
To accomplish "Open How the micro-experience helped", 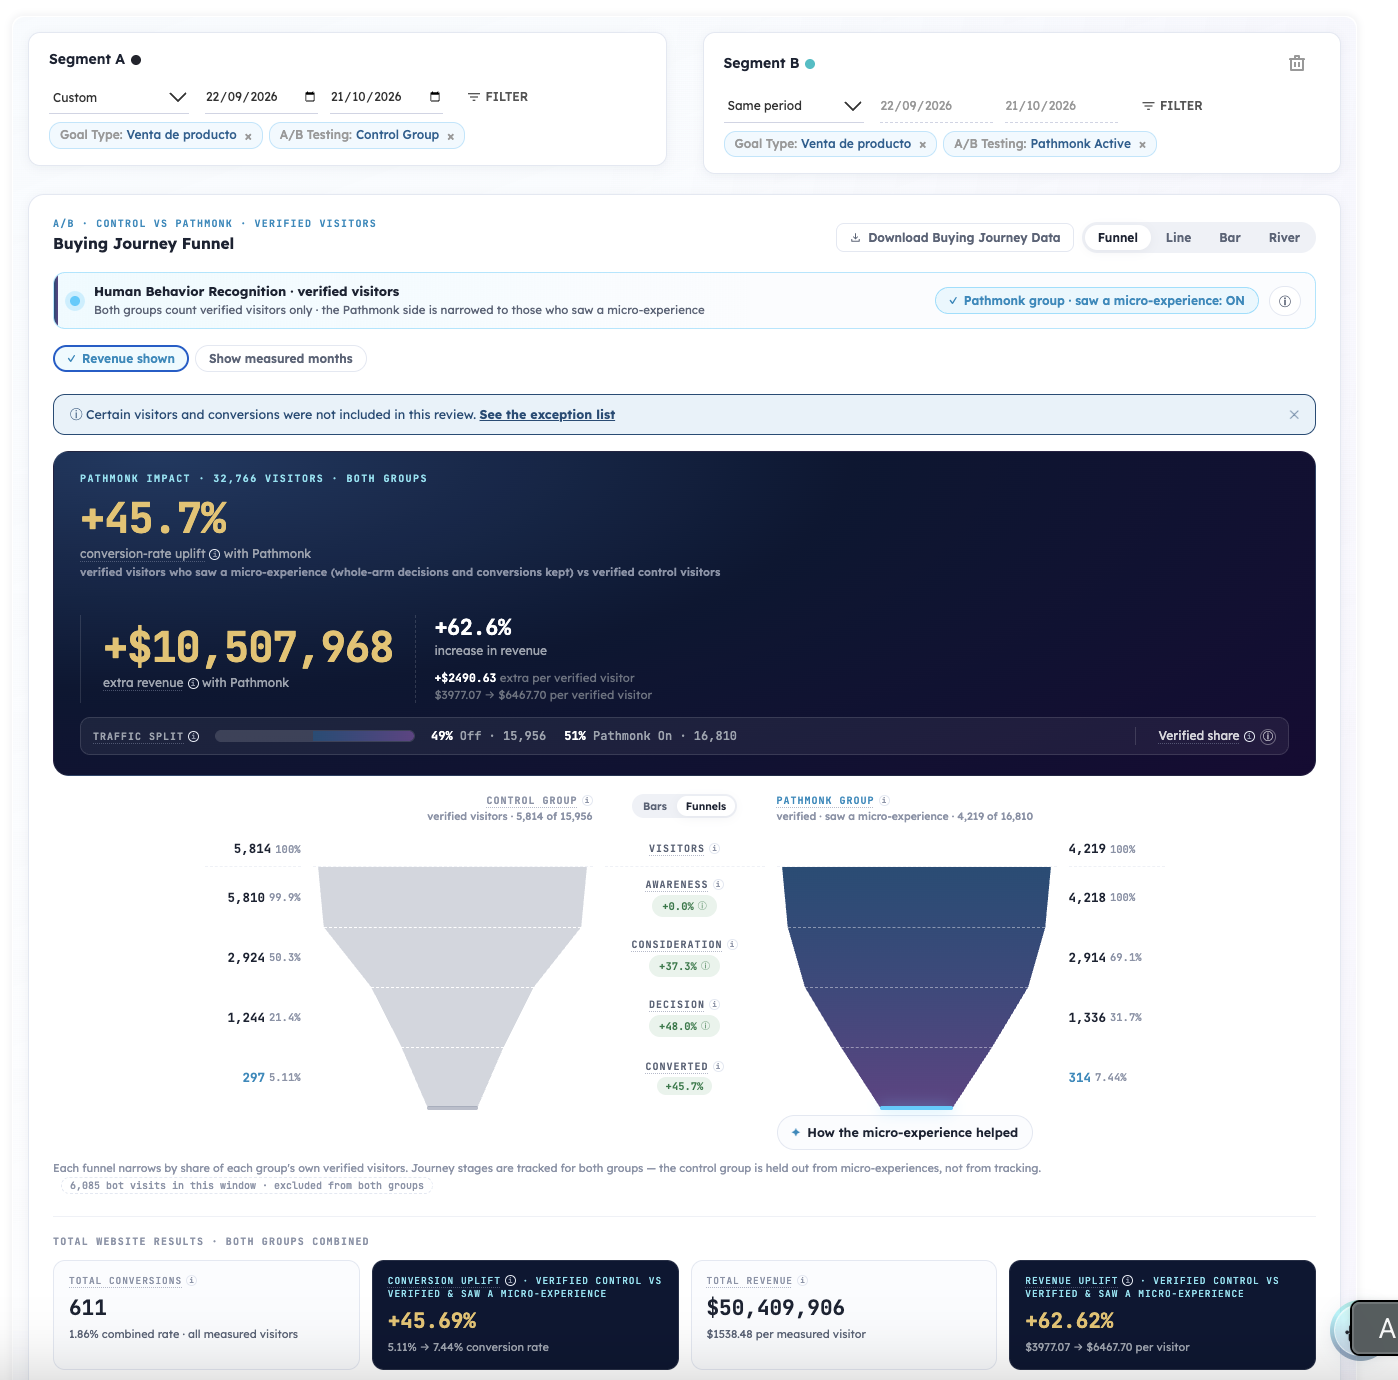I will point(904,1133).
